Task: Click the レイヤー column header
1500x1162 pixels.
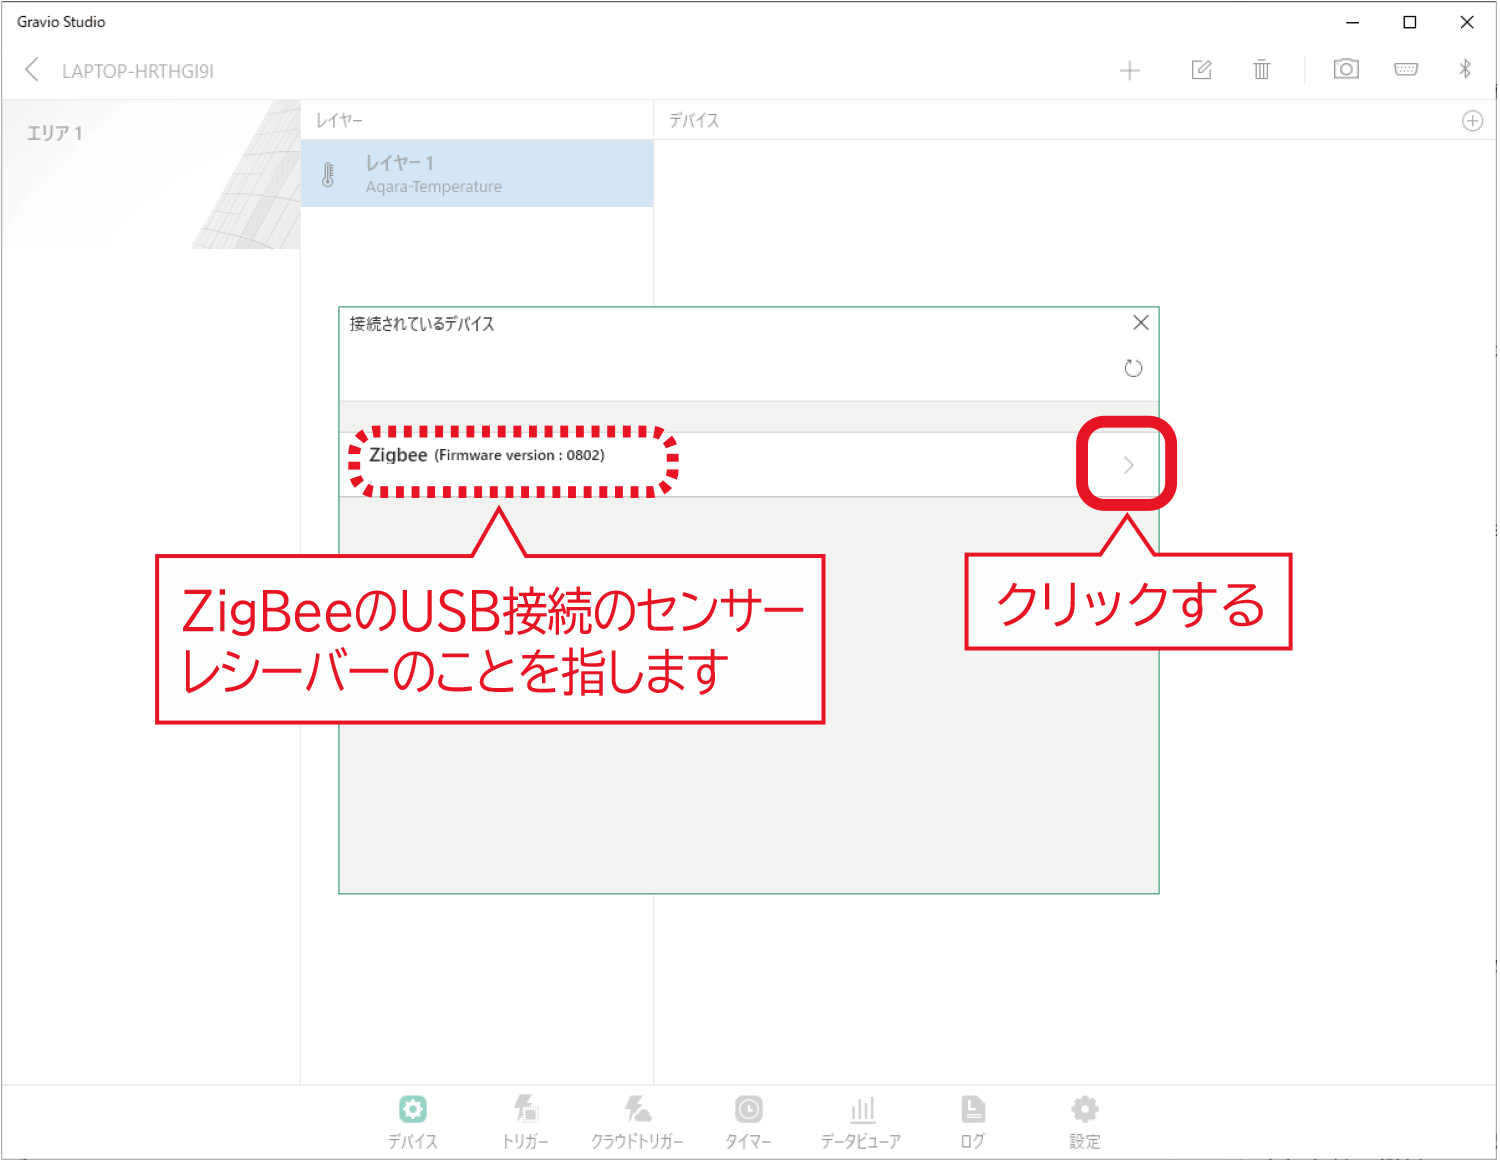Action: (339, 120)
